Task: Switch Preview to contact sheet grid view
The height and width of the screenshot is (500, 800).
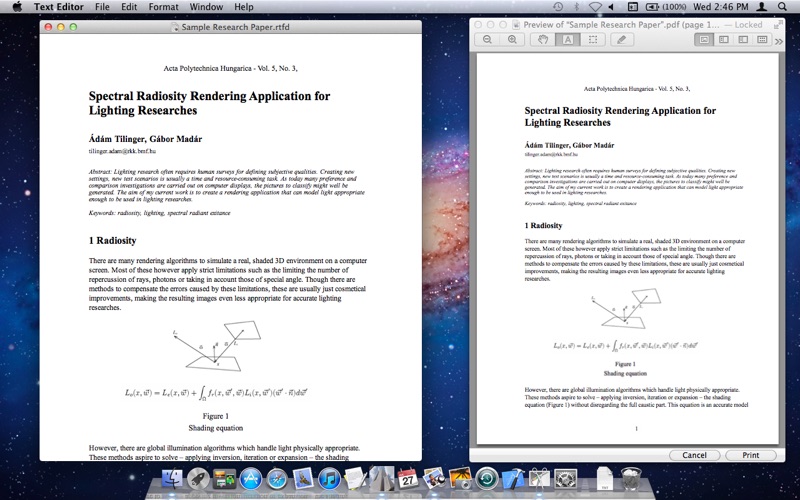Action: (762, 40)
